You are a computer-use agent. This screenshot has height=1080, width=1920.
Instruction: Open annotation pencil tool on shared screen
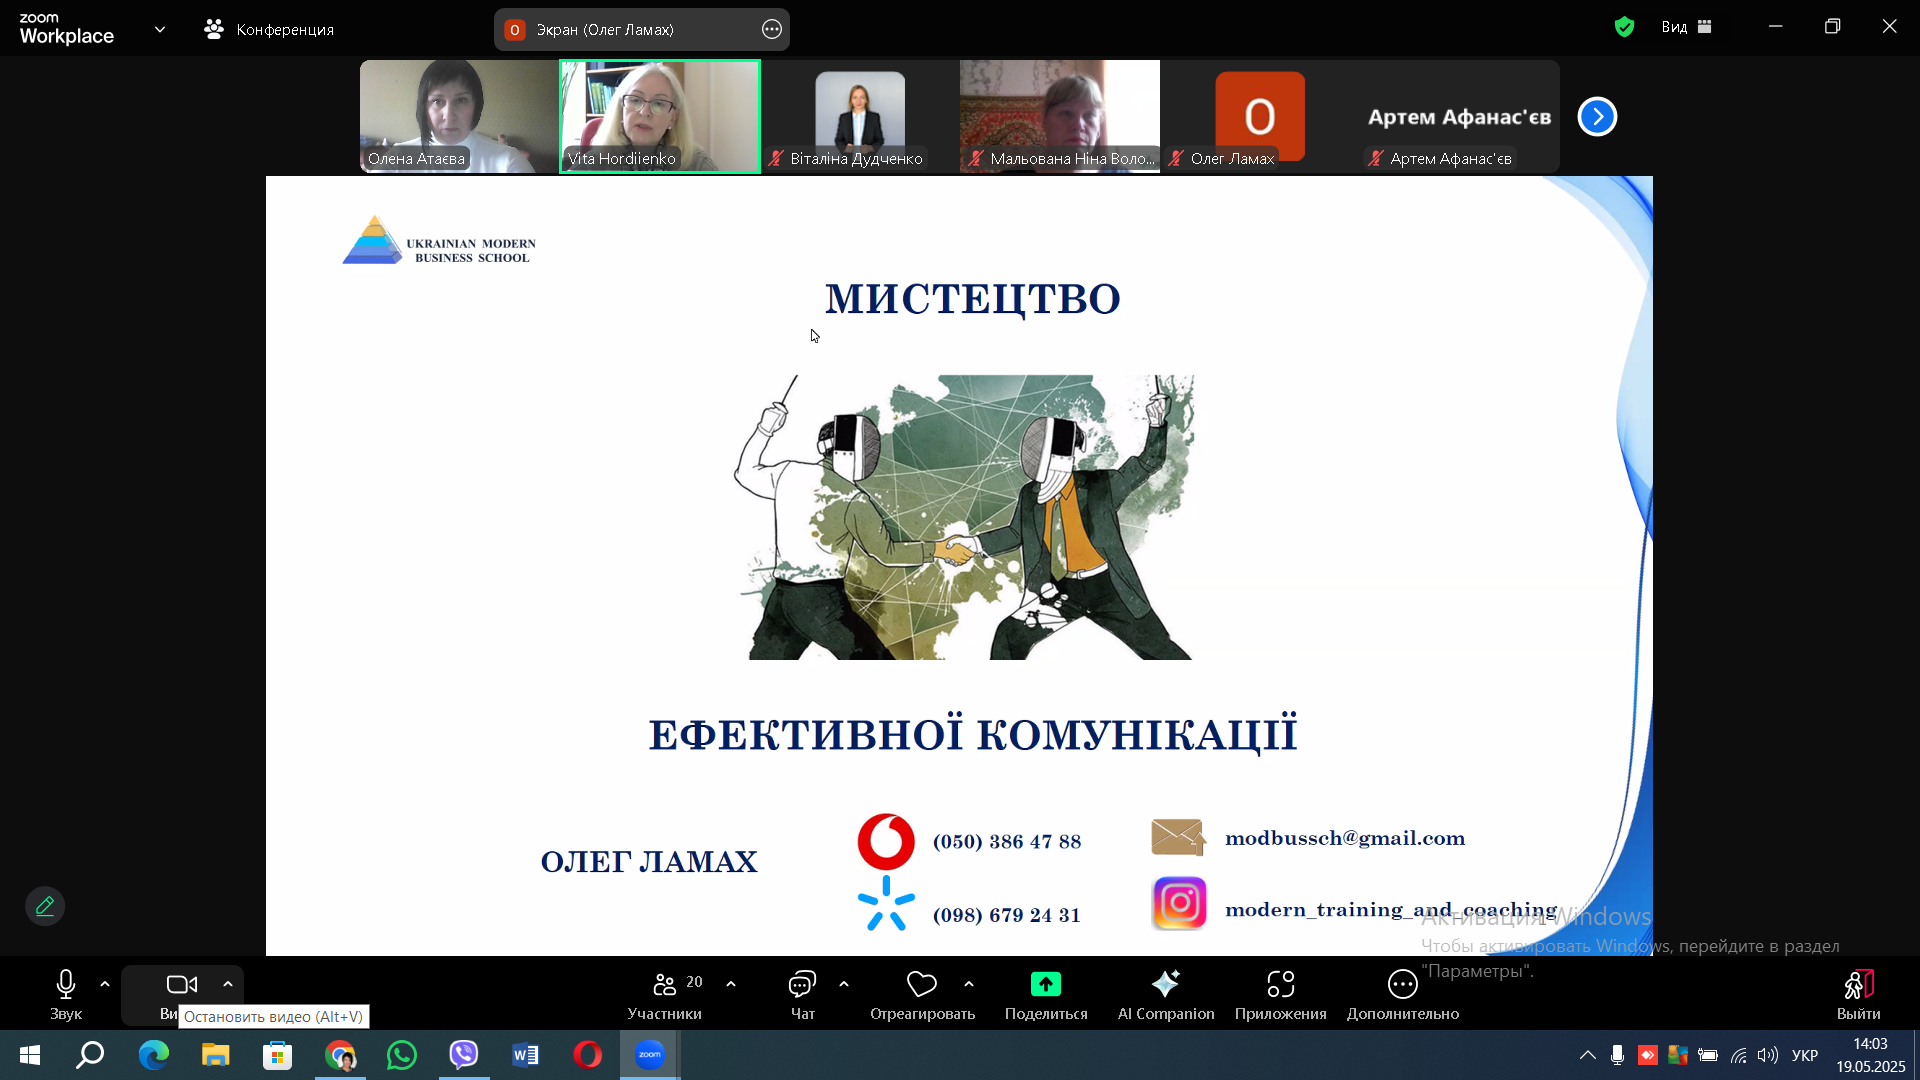(x=45, y=906)
